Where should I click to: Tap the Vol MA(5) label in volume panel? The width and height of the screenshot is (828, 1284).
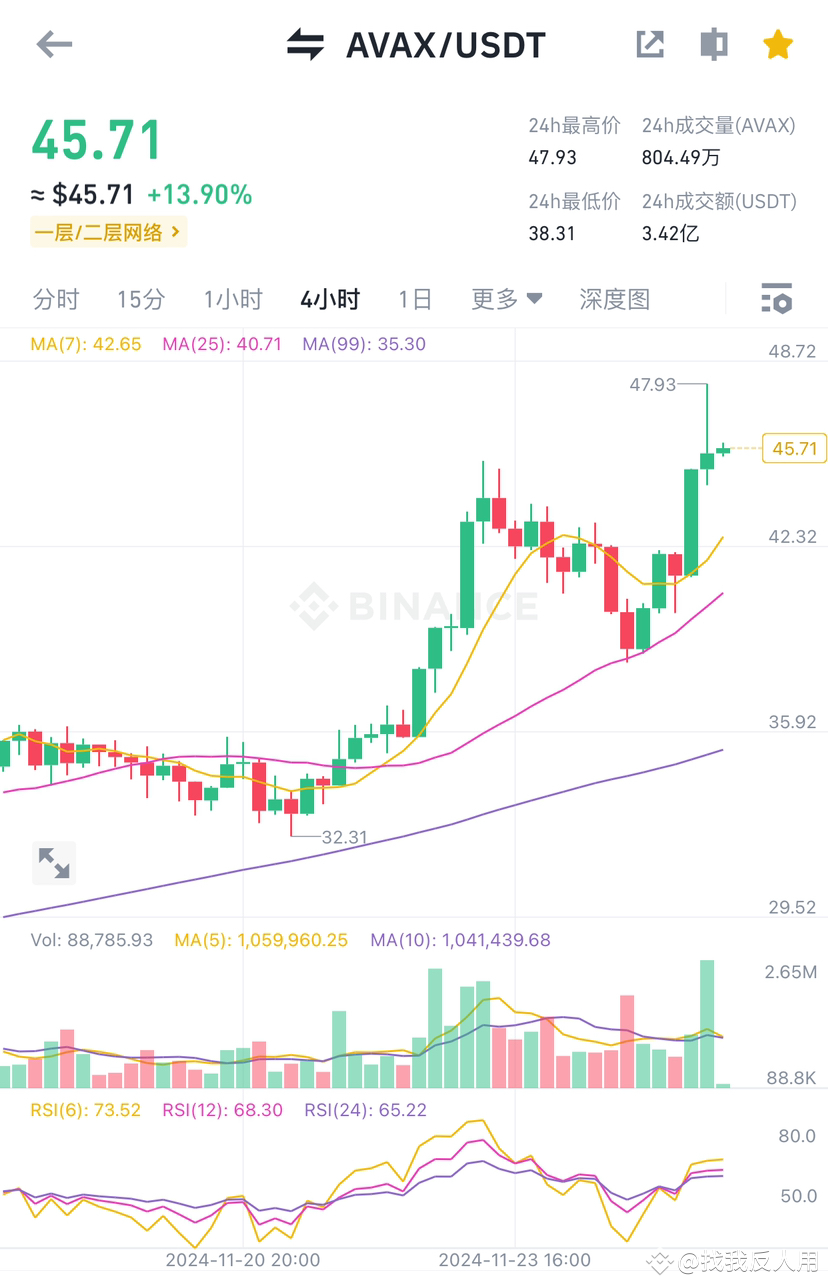coord(260,940)
